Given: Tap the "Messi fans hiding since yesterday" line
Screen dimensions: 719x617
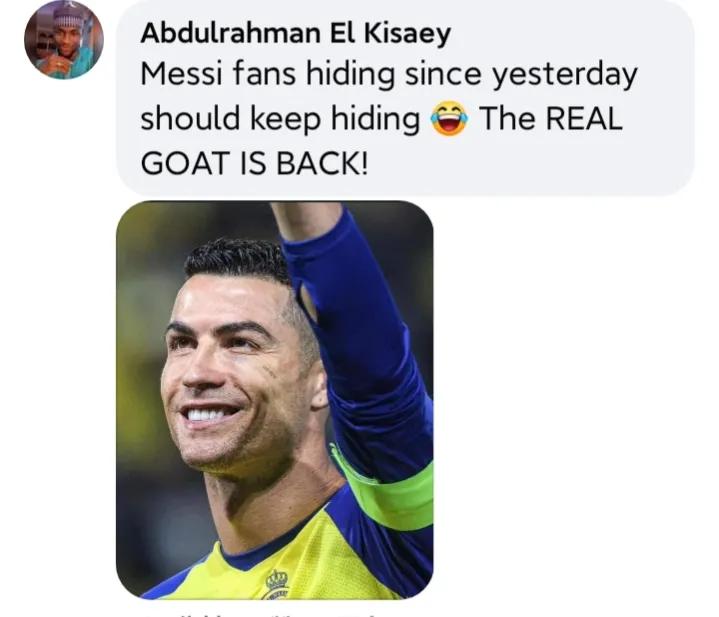Looking at the screenshot, I should click(389, 75).
